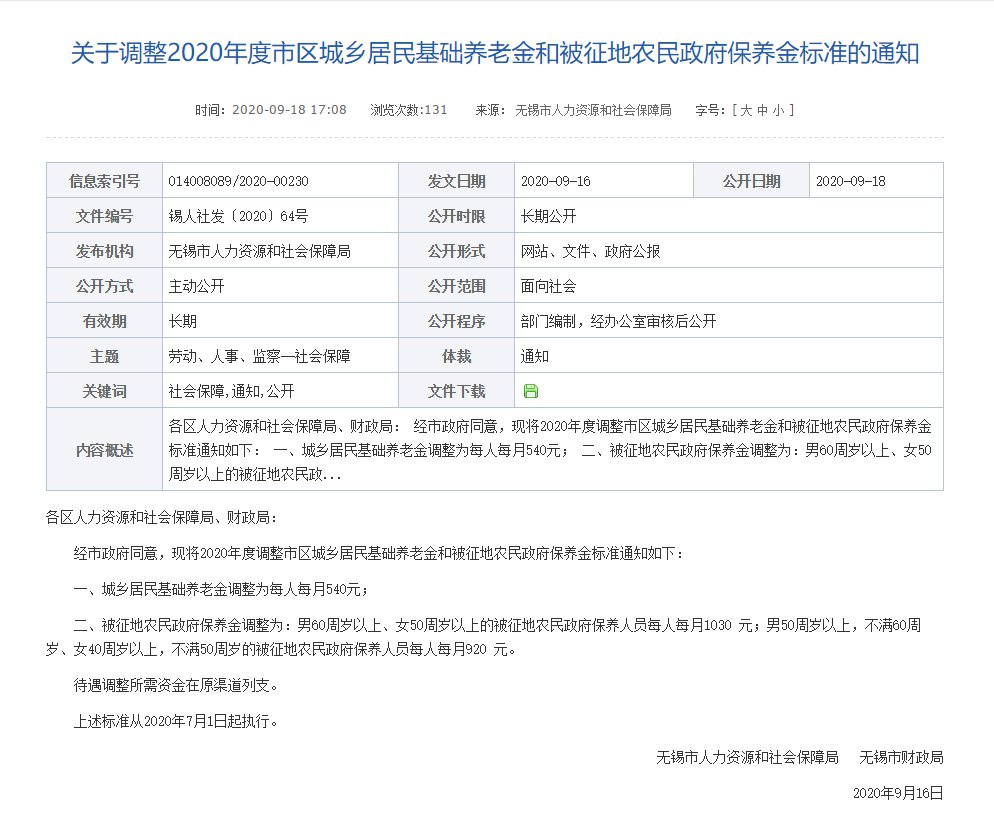Click the 浏览次数 view count
Screen dimensions: 994x817
click(x=409, y=110)
